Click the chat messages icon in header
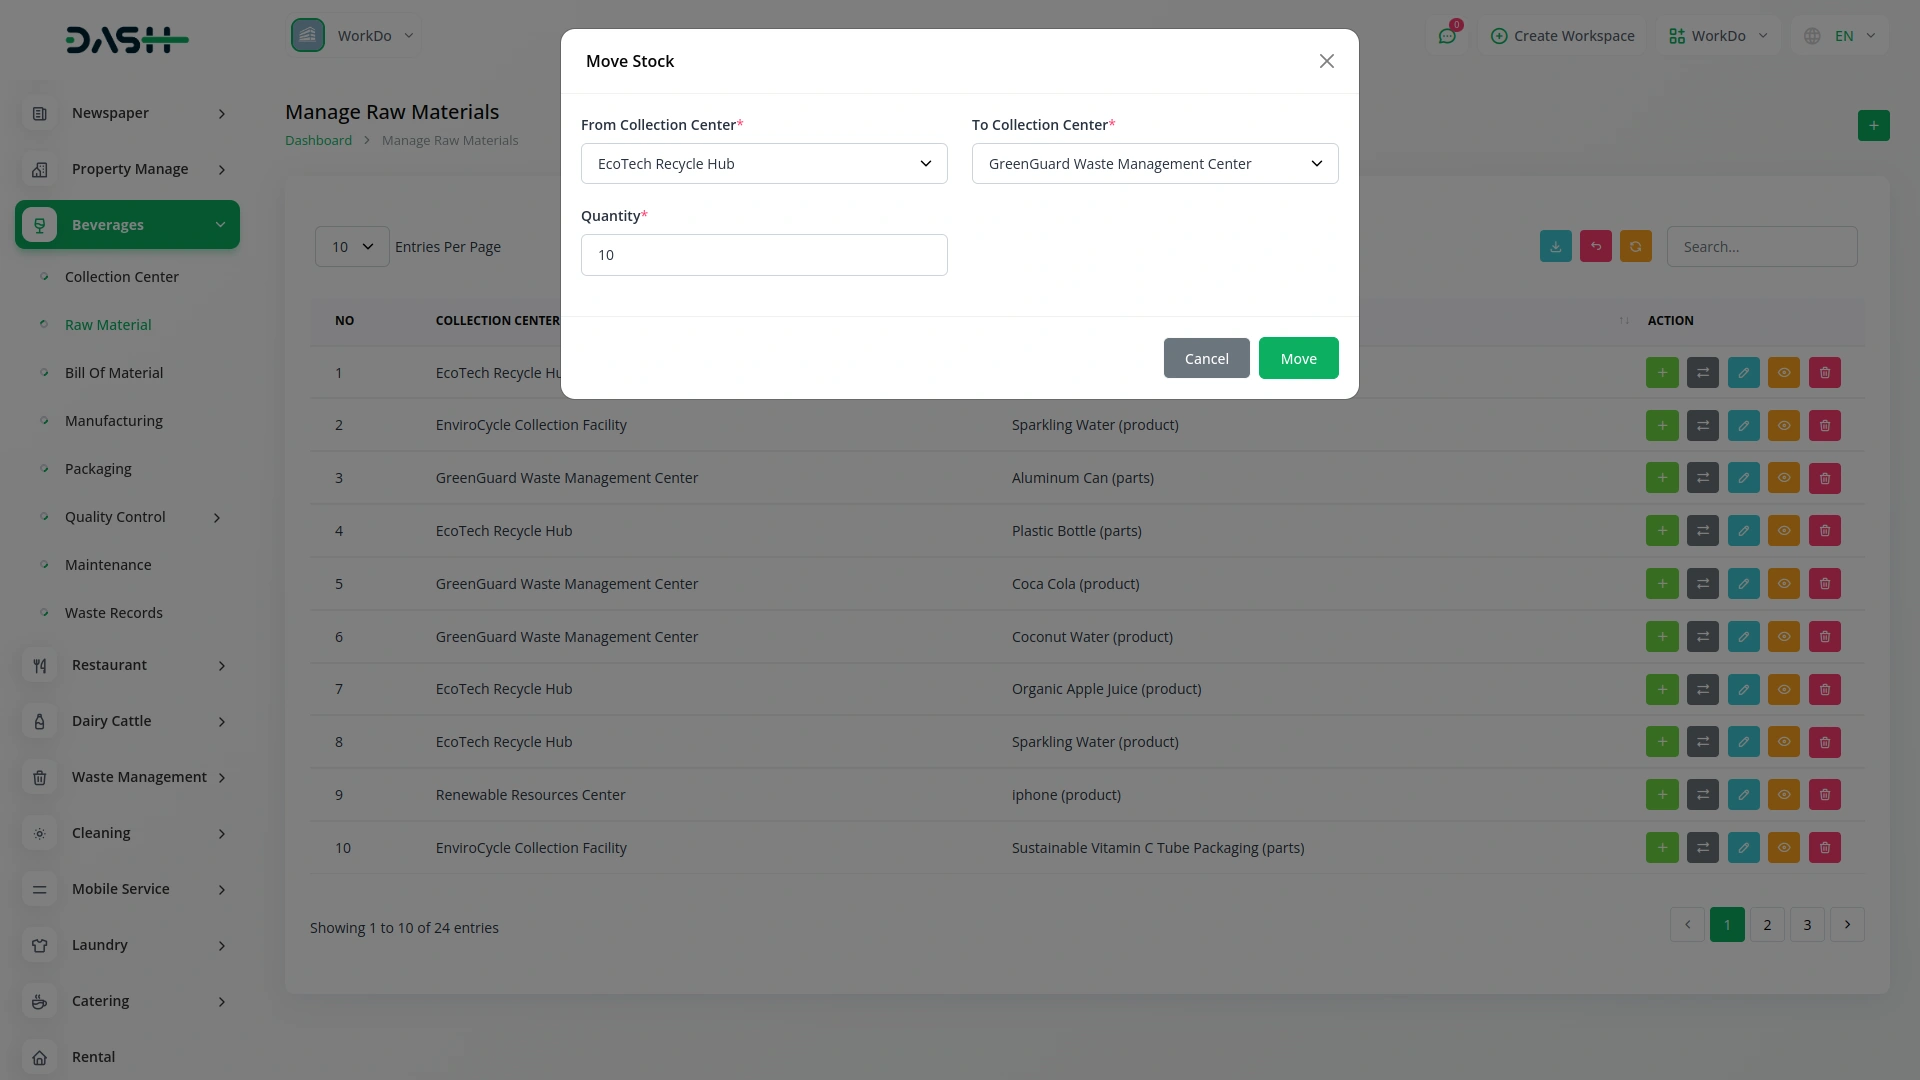1920x1080 pixels. pos(1447,36)
